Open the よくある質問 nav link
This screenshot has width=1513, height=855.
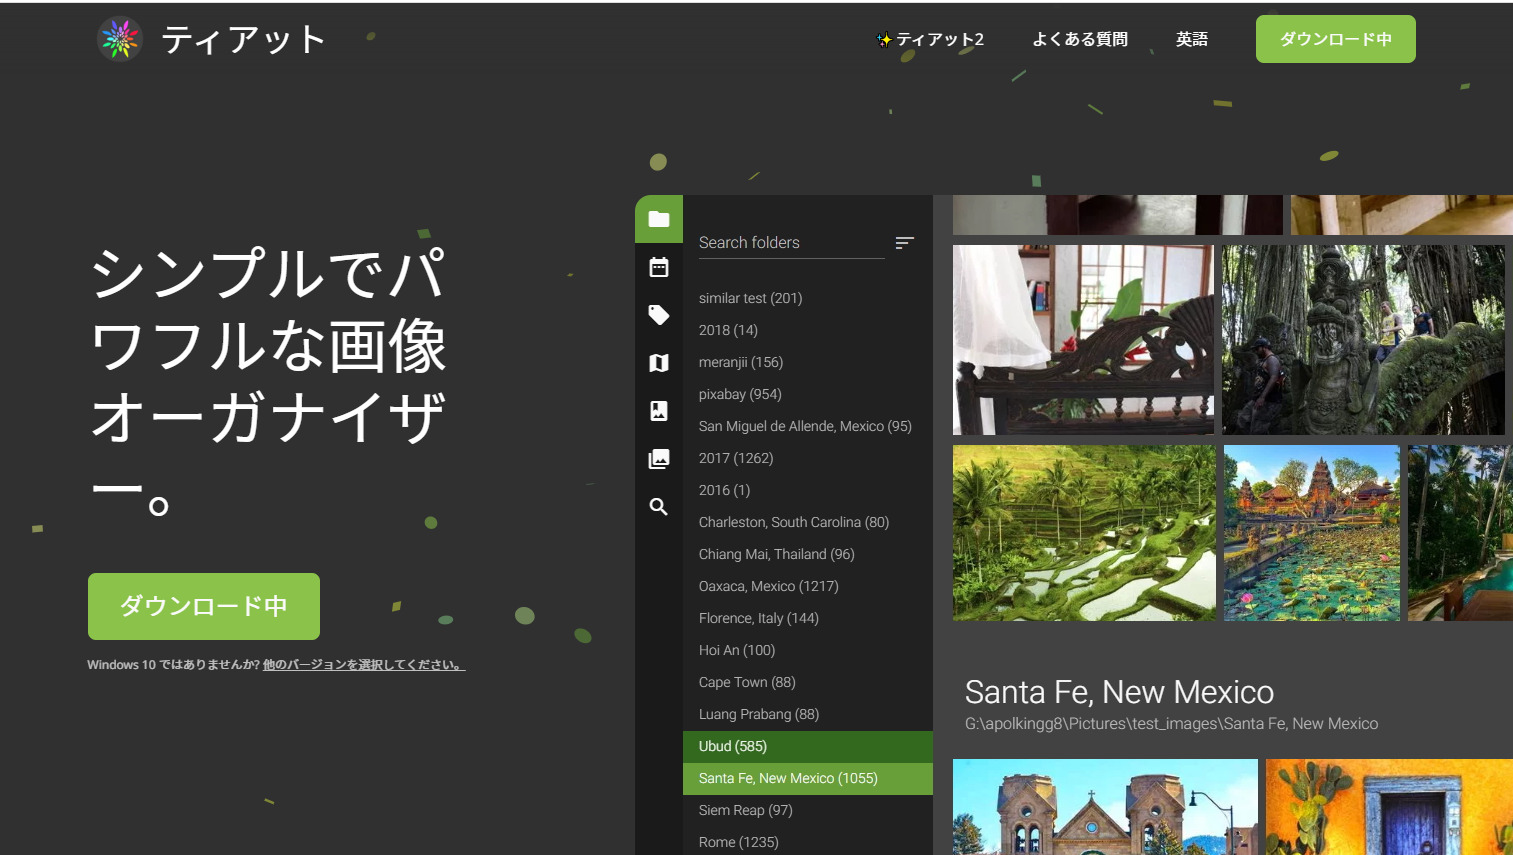[x=1080, y=40]
